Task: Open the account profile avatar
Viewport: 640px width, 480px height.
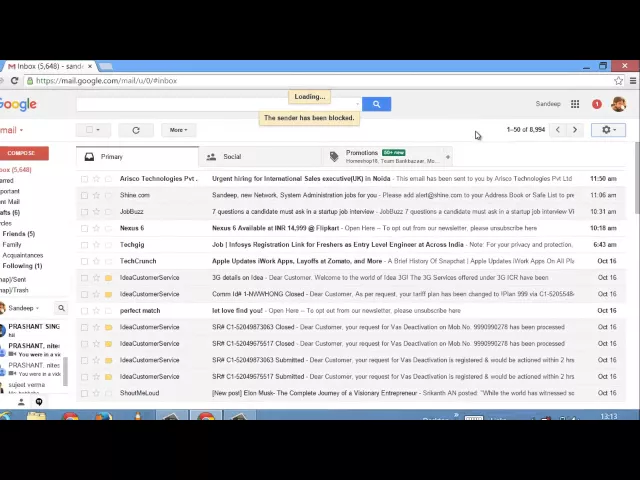Action: tap(618, 104)
